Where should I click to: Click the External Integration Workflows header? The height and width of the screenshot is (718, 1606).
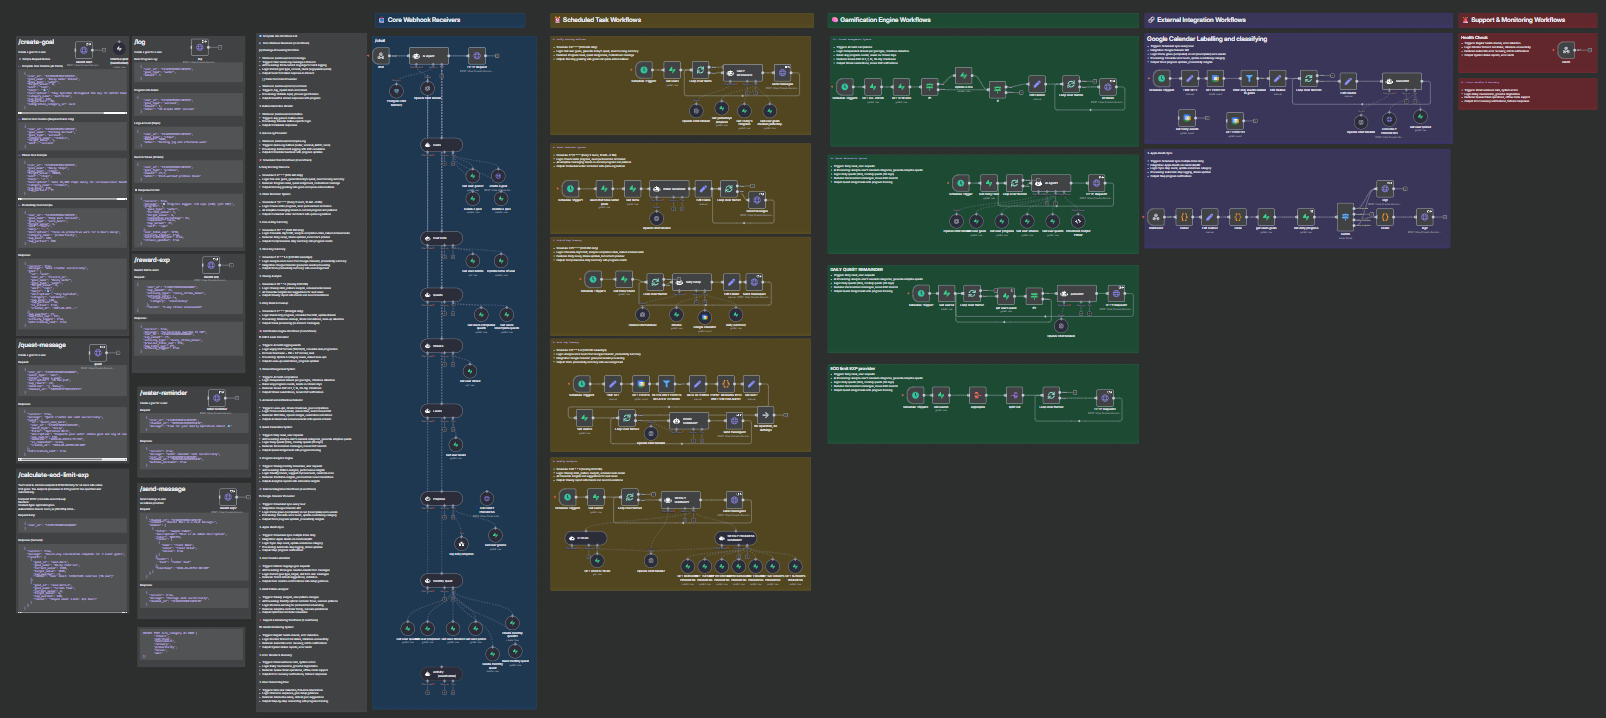[x=1201, y=20]
